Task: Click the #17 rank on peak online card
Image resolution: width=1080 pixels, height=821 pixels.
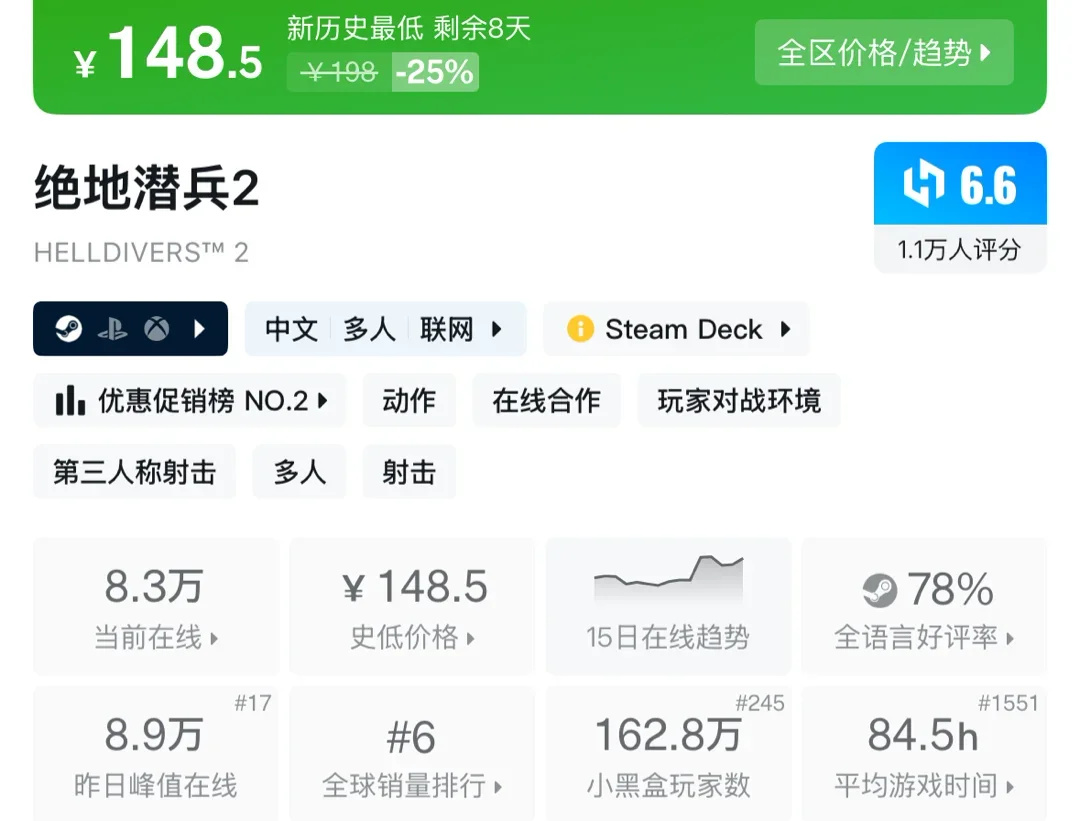Action: pos(253,703)
